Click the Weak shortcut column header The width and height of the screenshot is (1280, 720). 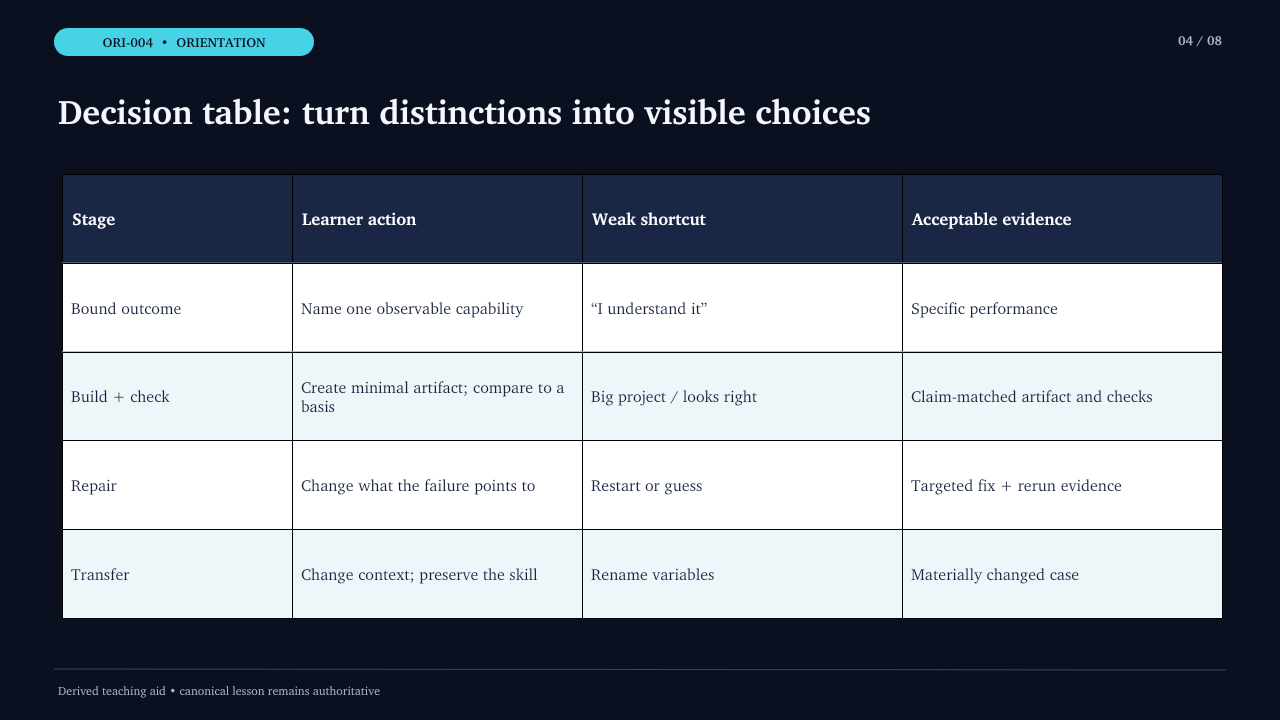(x=743, y=219)
